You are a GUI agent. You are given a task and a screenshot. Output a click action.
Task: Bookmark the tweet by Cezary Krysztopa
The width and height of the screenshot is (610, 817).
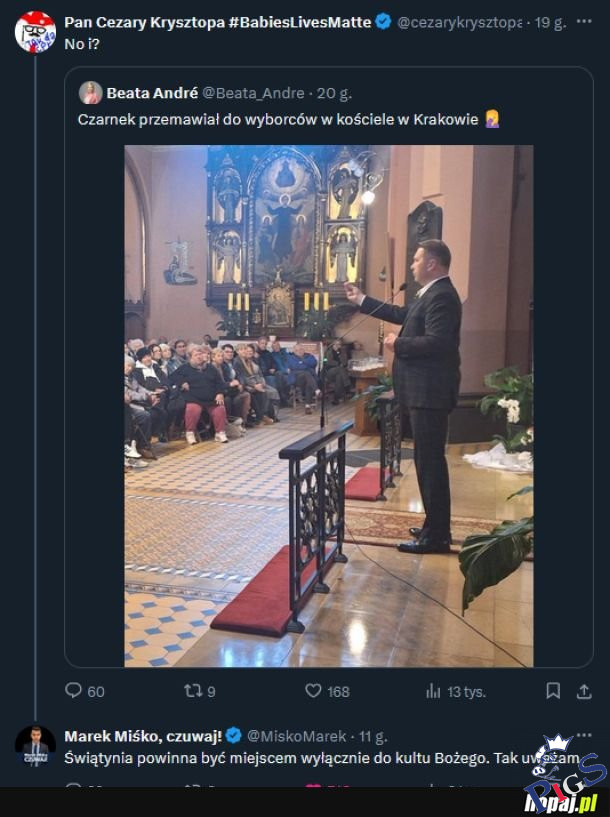tap(553, 690)
